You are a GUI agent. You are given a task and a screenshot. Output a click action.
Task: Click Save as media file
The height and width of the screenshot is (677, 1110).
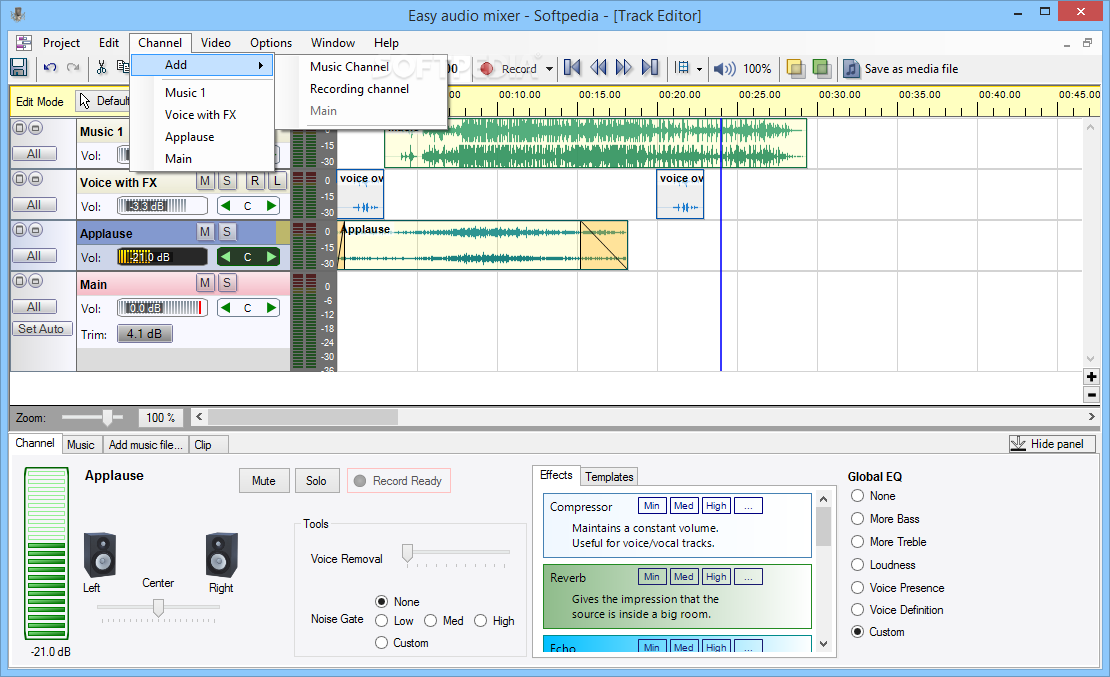tap(900, 69)
